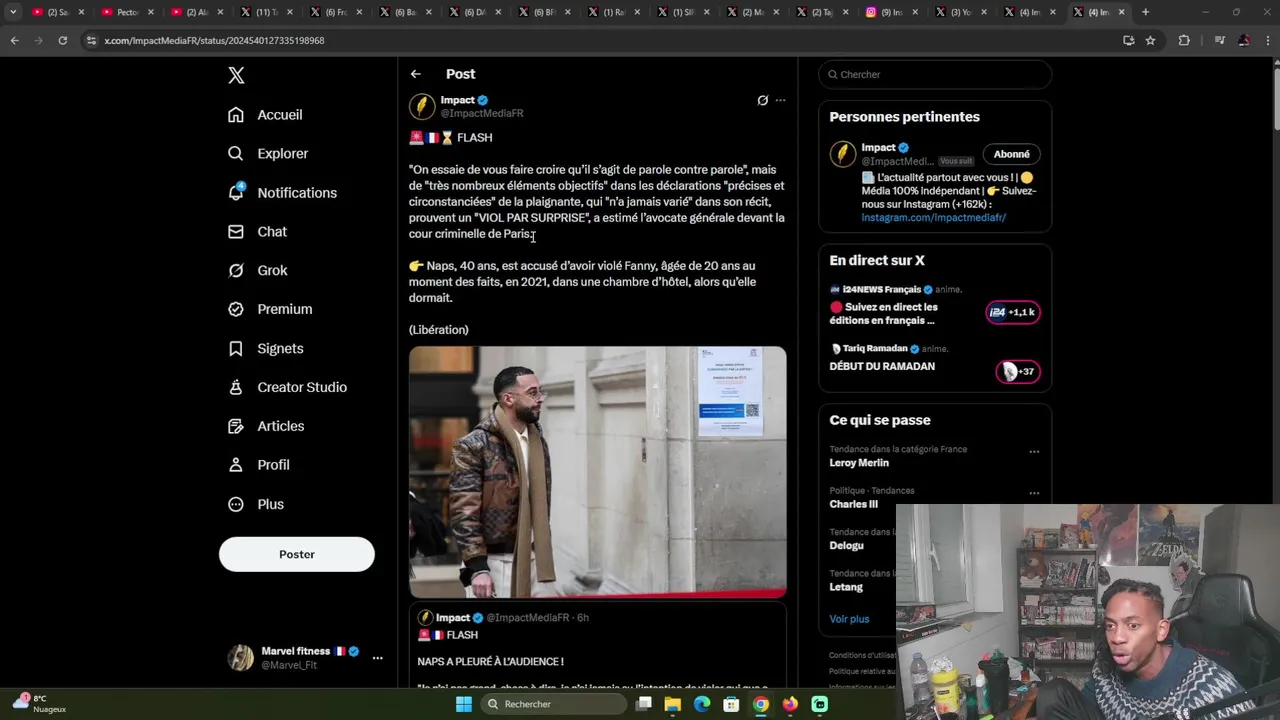1280x720 pixels.
Task: Click the Impact avatar on the main post
Action: 422,106
